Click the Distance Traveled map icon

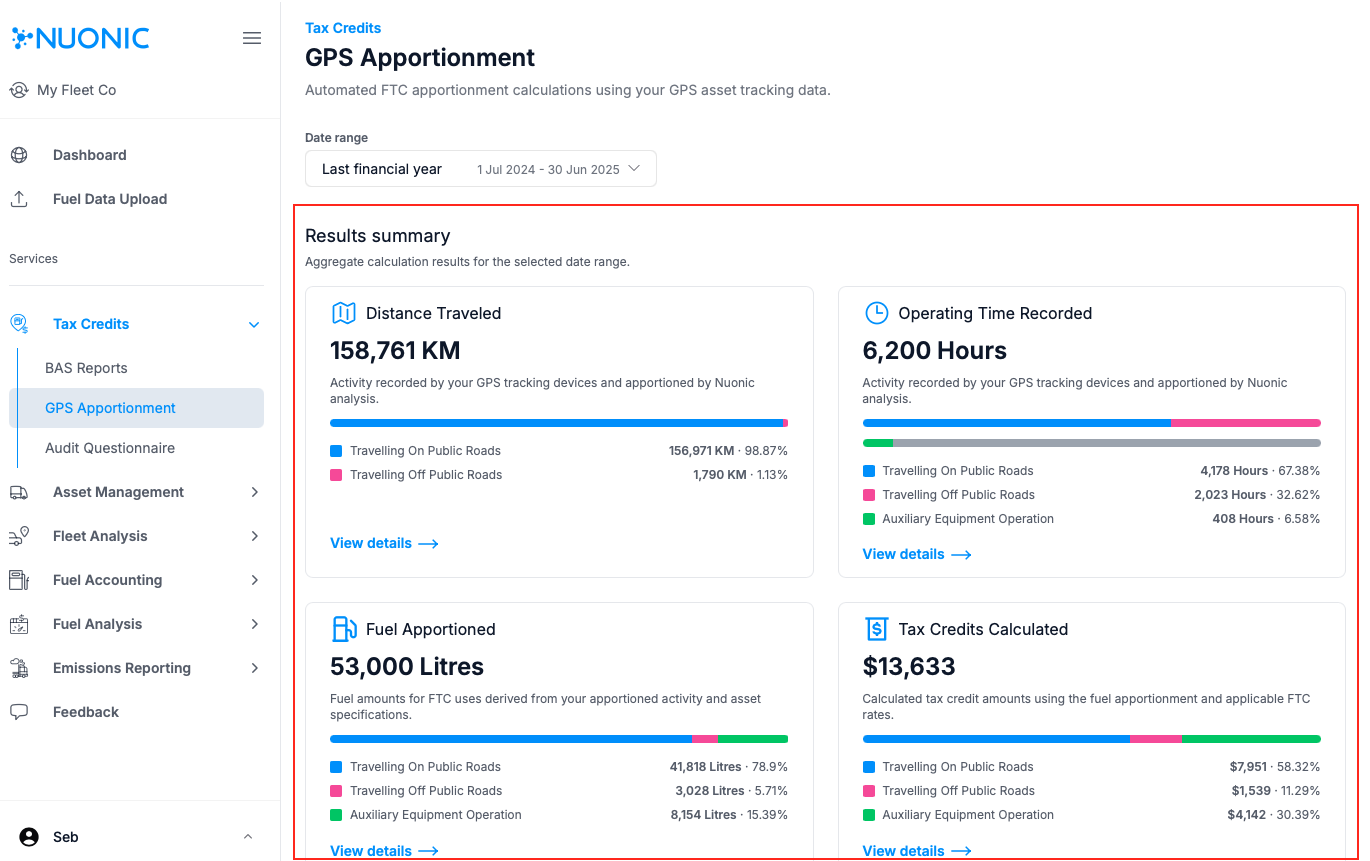[x=343, y=313]
